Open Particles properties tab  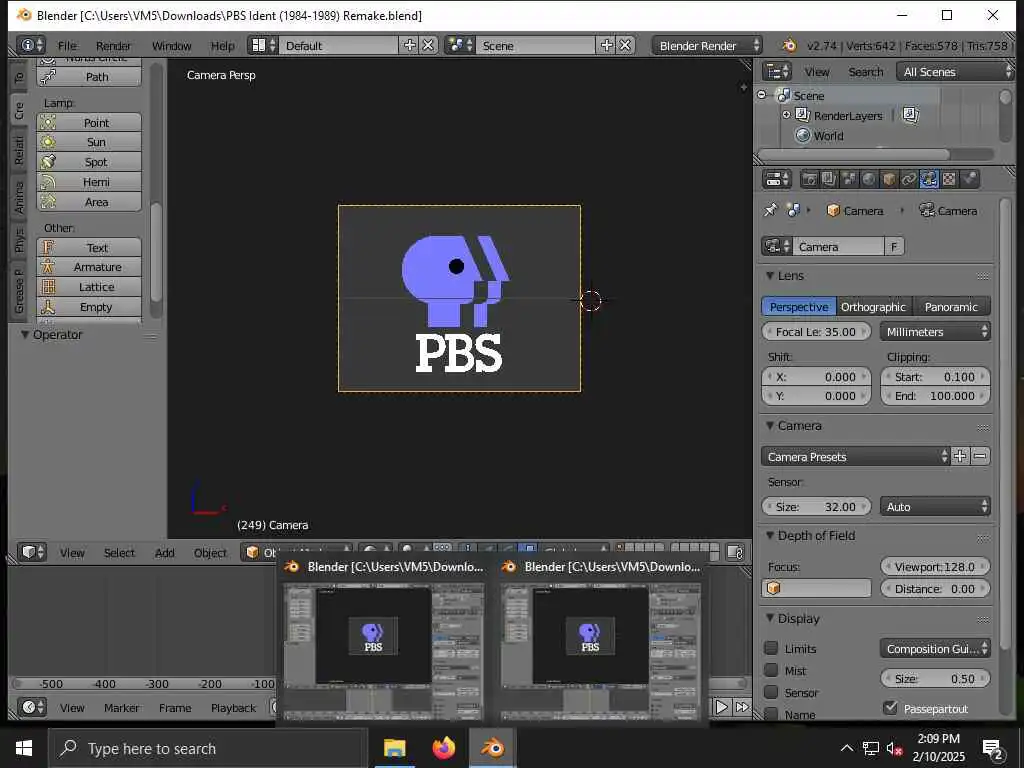pyautogui.click(x=970, y=179)
